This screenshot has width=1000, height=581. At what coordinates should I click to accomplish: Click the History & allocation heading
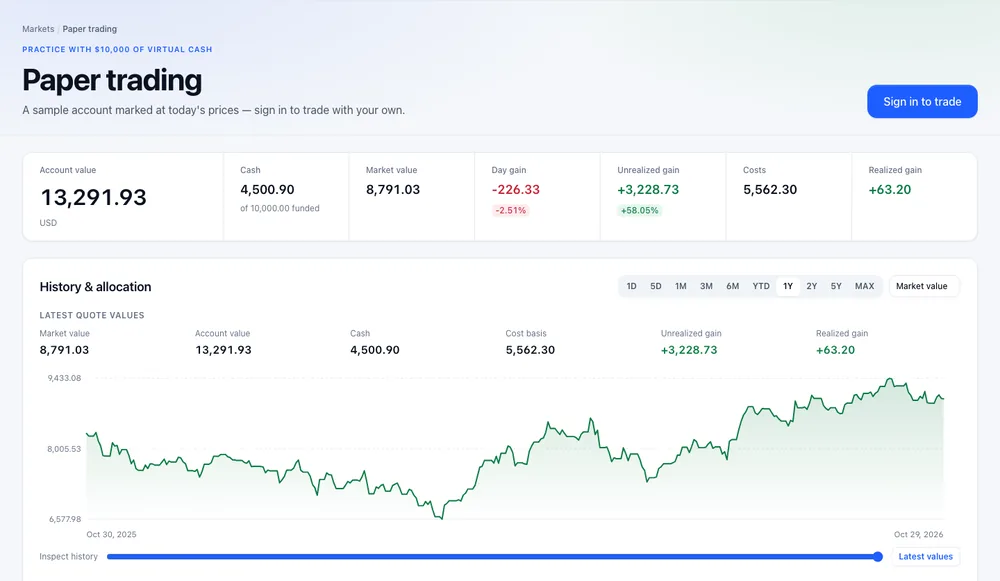click(x=96, y=287)
